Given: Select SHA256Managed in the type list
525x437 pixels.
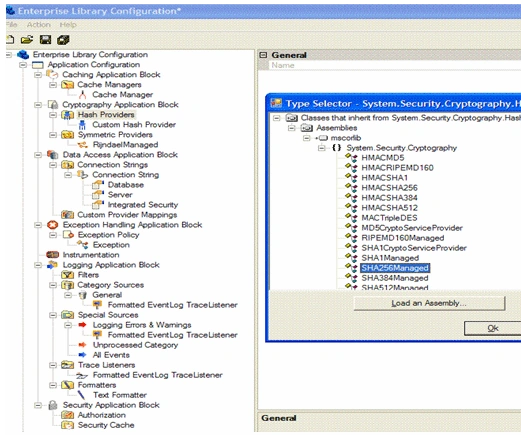Looking at the screenshot, I should (395, 268).
